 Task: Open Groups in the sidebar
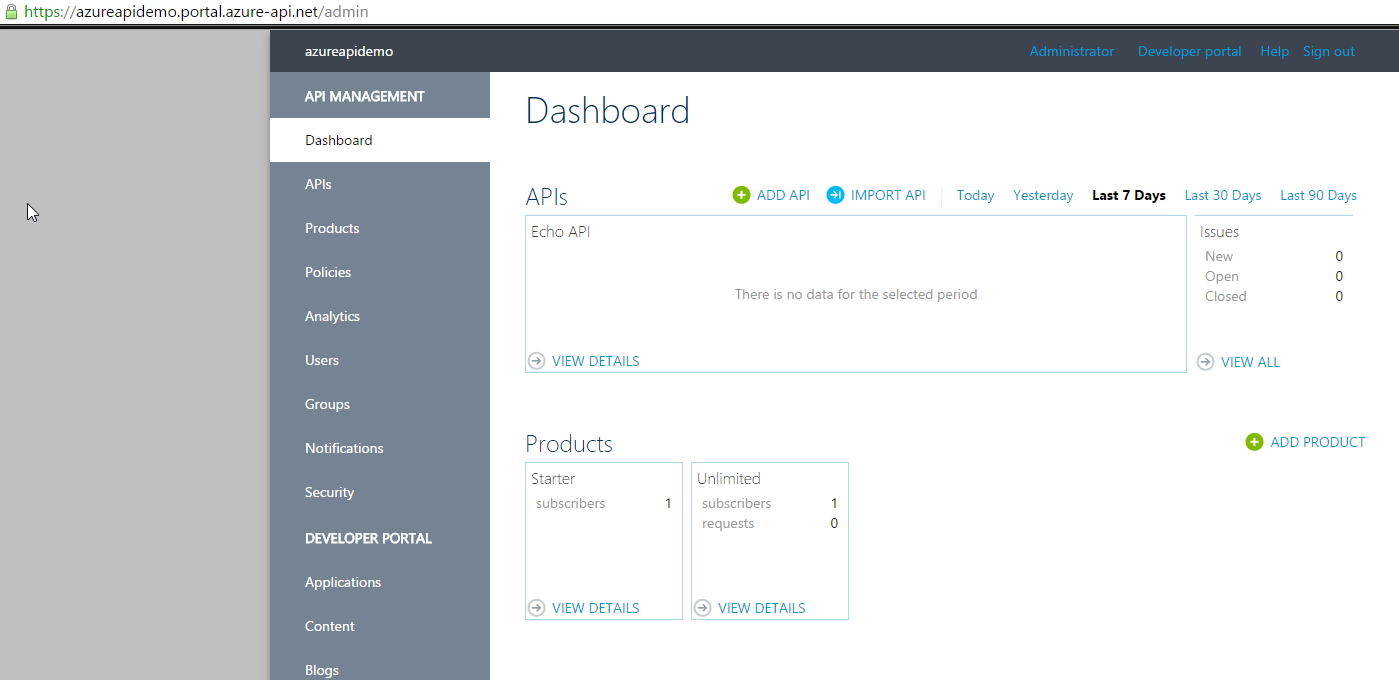click(380, 404)
